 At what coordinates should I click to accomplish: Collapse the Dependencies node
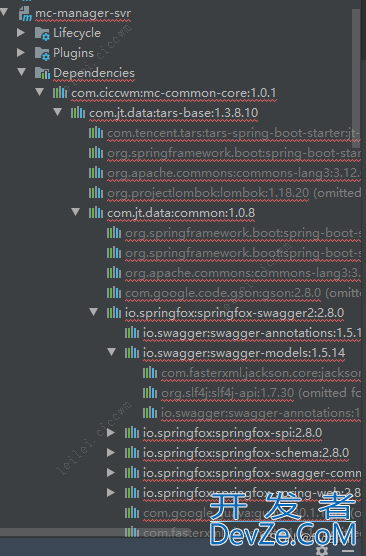[x=22, y=72]
